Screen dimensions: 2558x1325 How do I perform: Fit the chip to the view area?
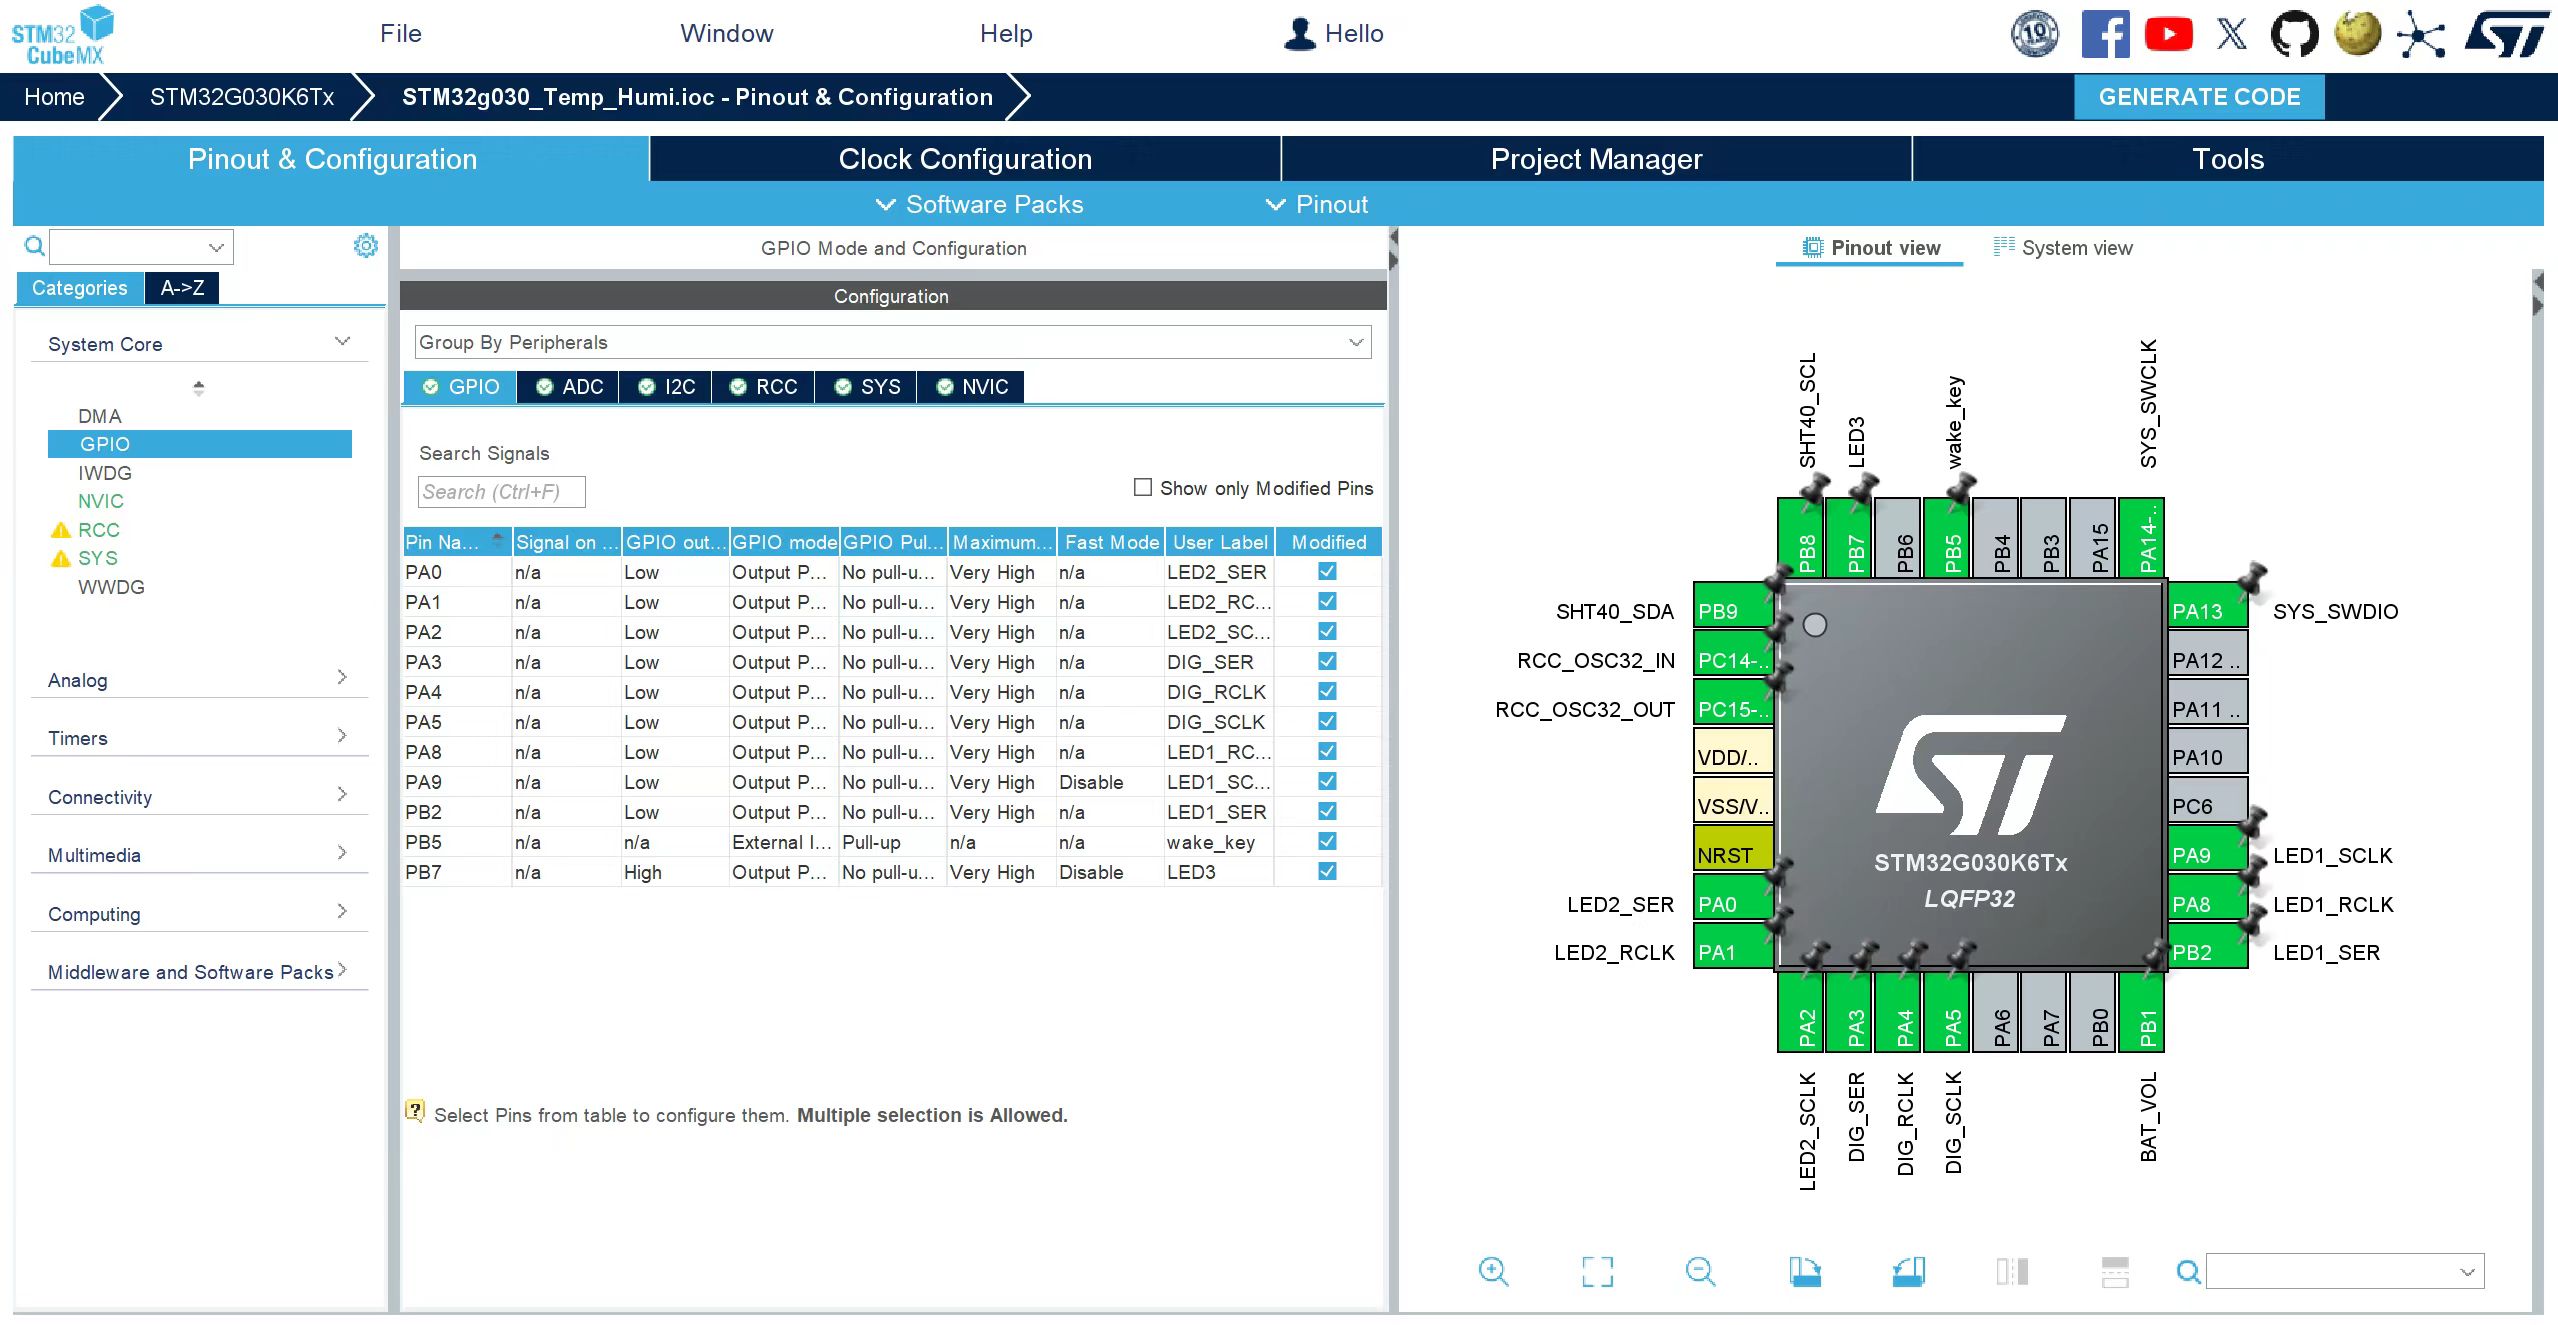click(1598, 1271)
